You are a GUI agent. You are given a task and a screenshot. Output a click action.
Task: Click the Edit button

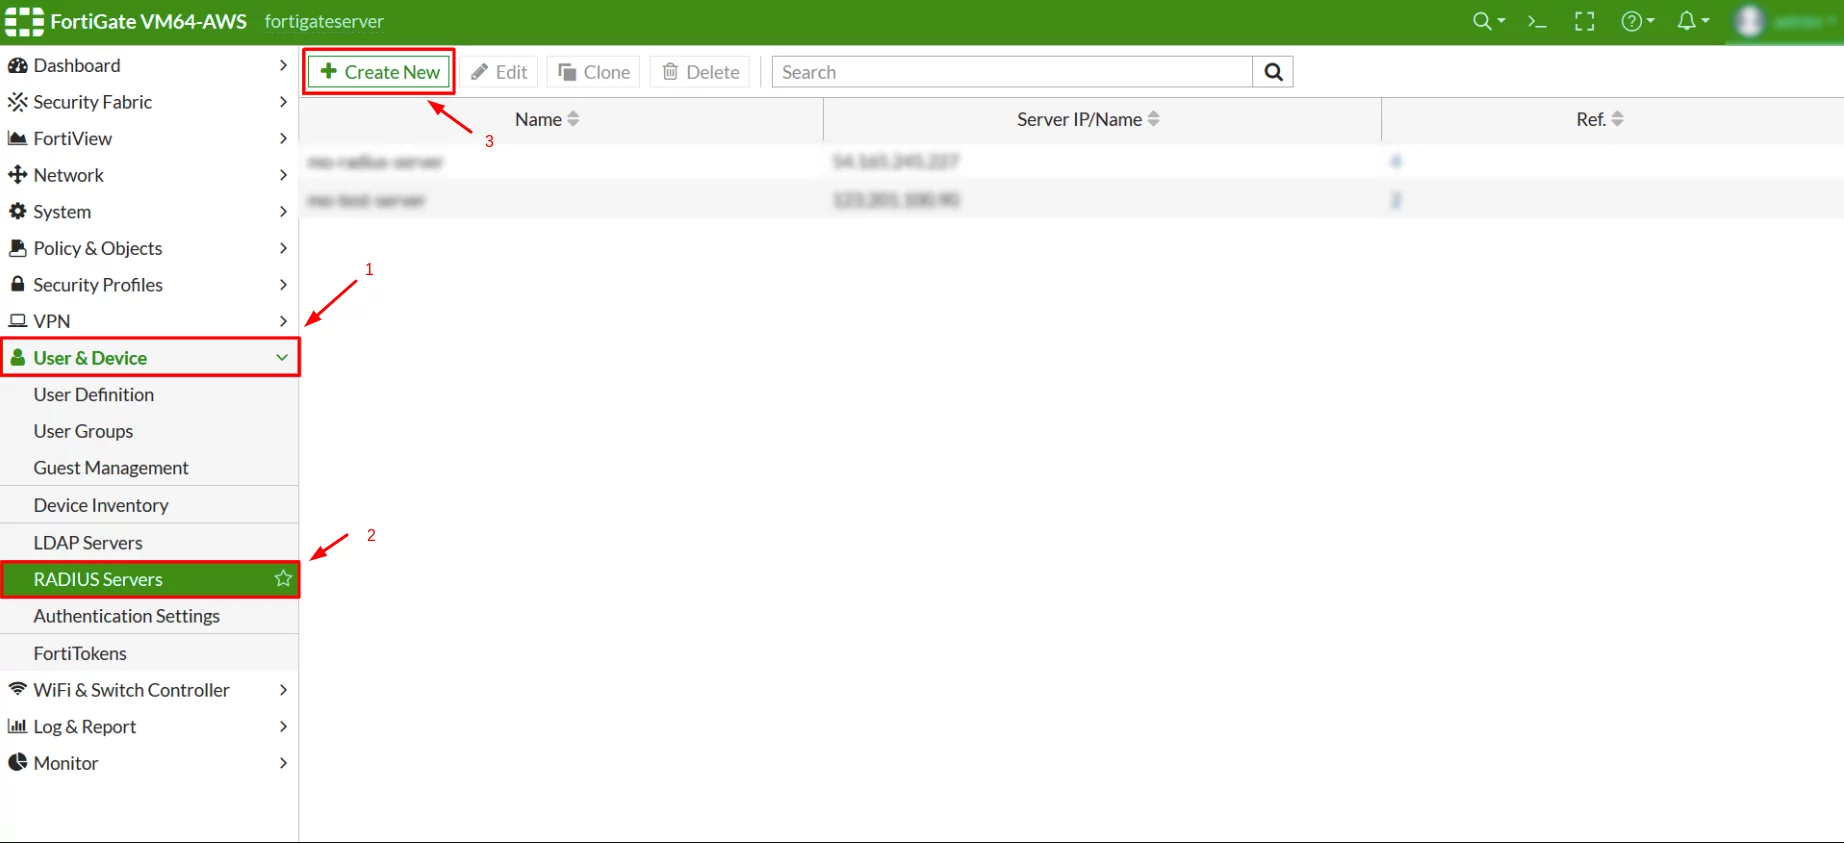click(x=499, y=72)
